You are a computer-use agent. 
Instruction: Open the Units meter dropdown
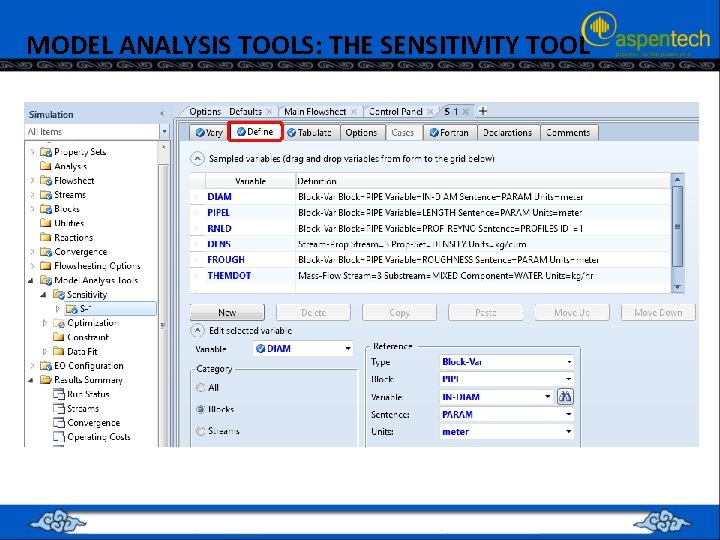click(569, 432)
